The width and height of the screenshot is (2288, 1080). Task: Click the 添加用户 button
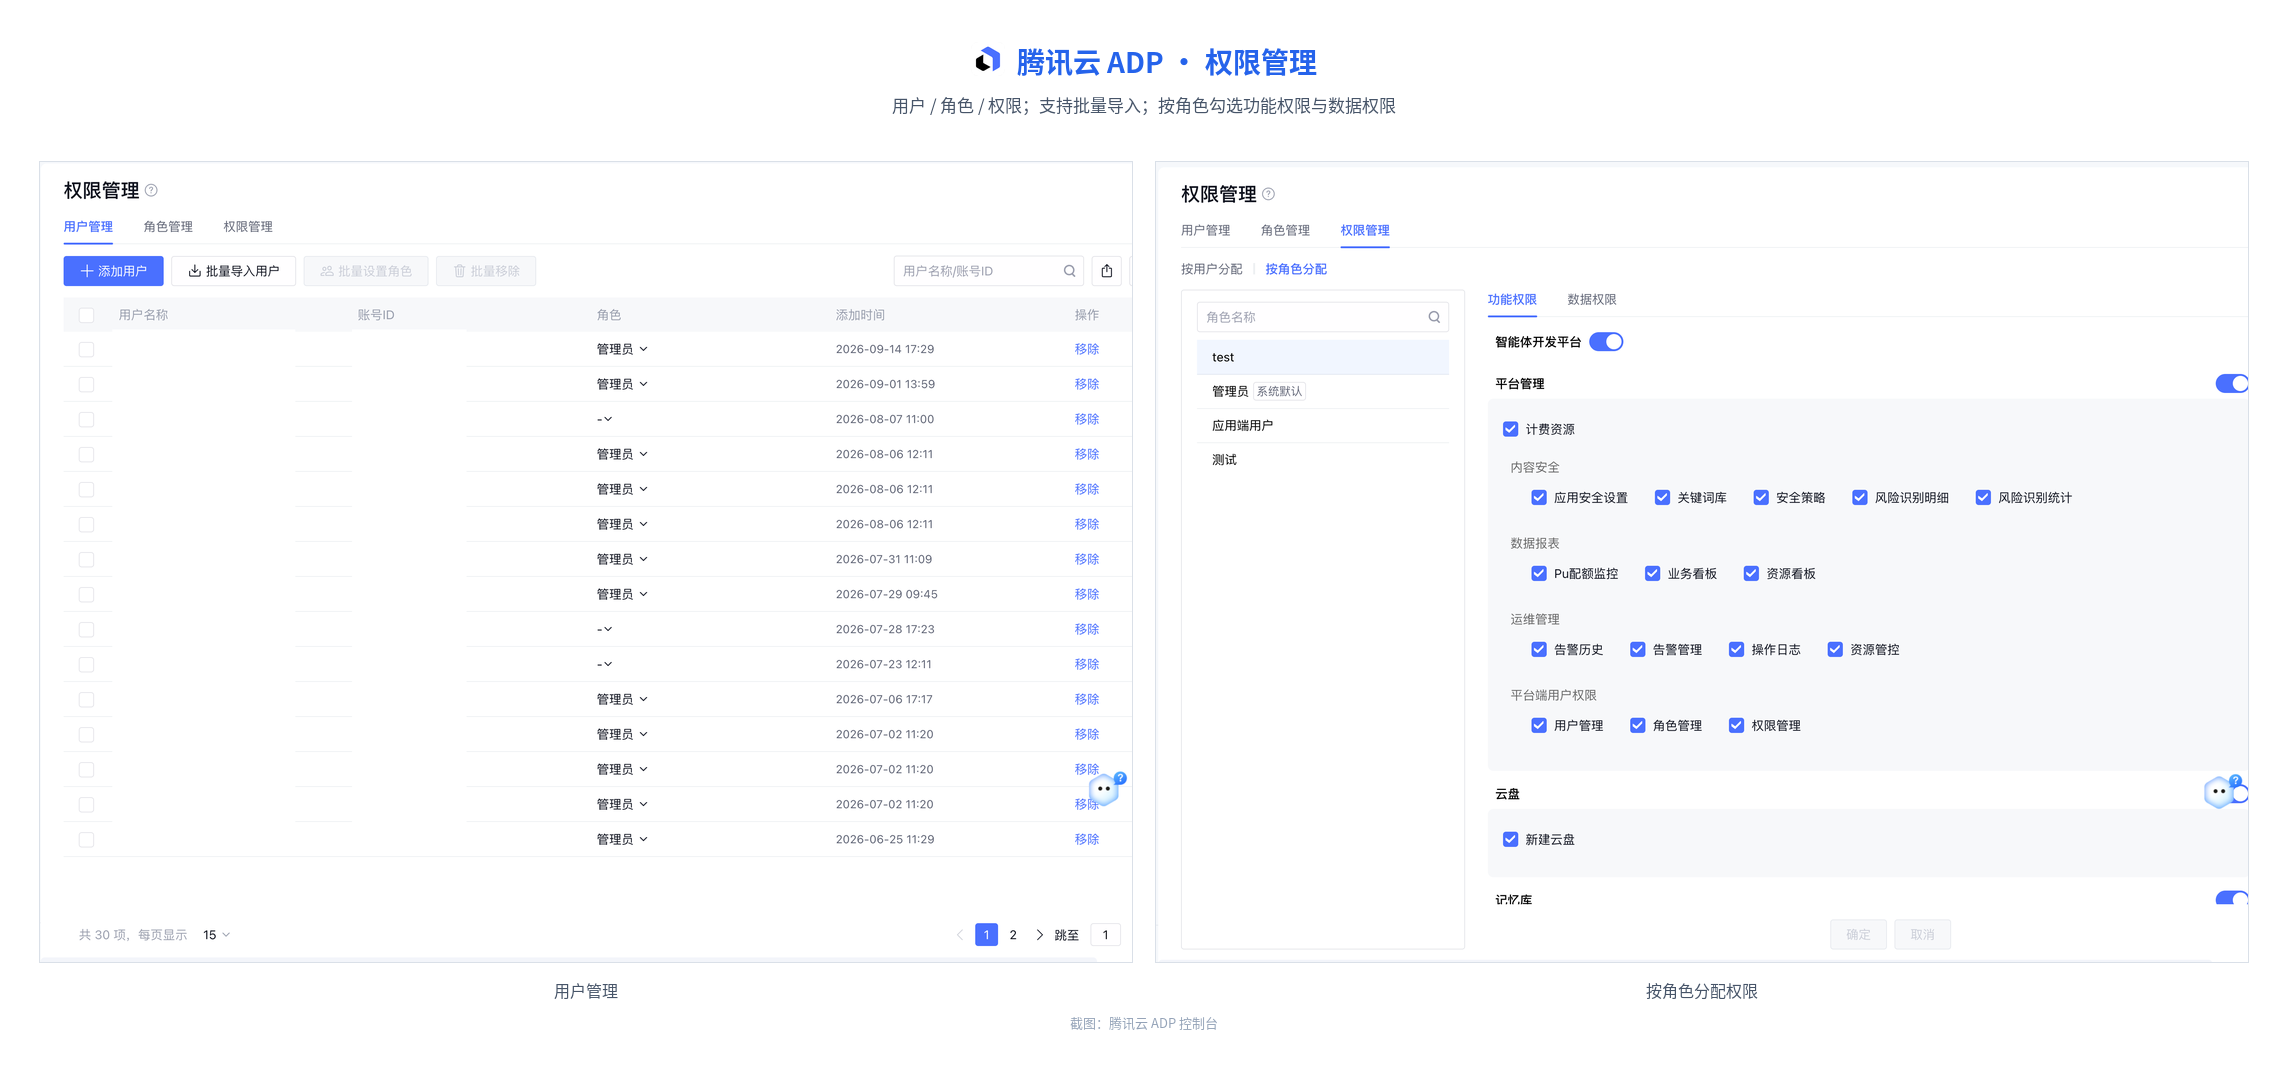tap(113, 271)
